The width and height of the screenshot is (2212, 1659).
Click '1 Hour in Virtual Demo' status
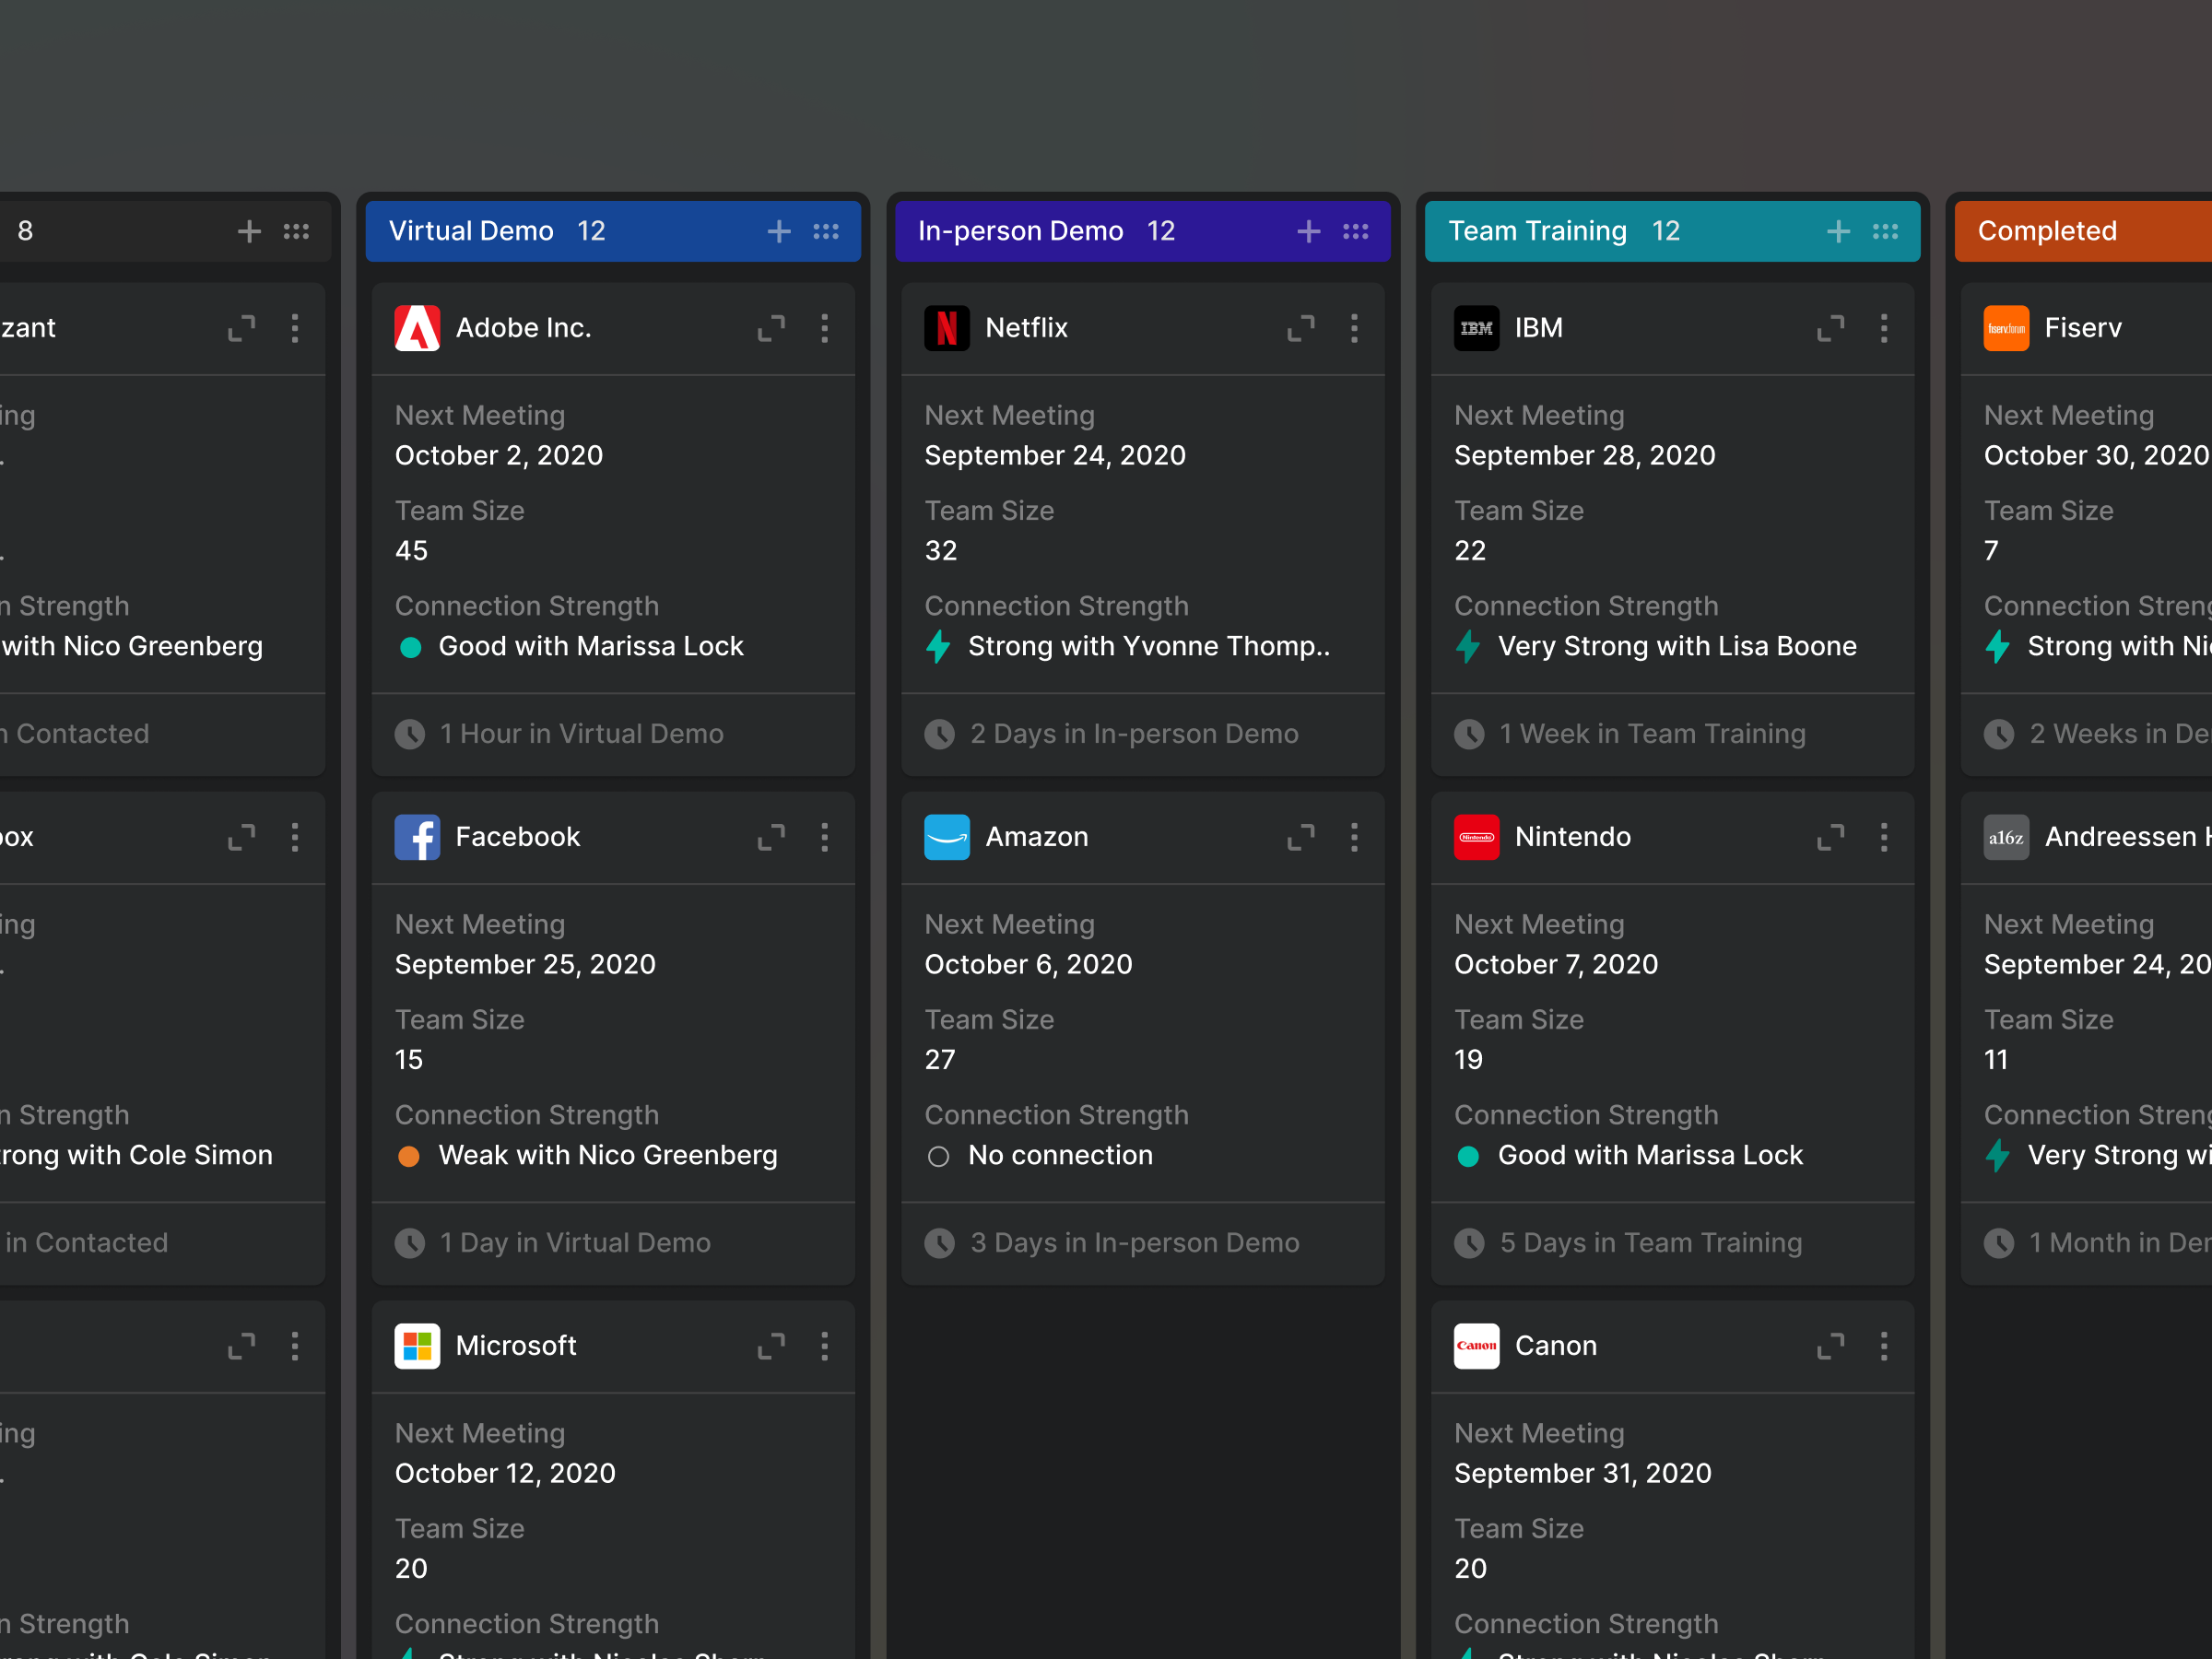tap(581, 734)
